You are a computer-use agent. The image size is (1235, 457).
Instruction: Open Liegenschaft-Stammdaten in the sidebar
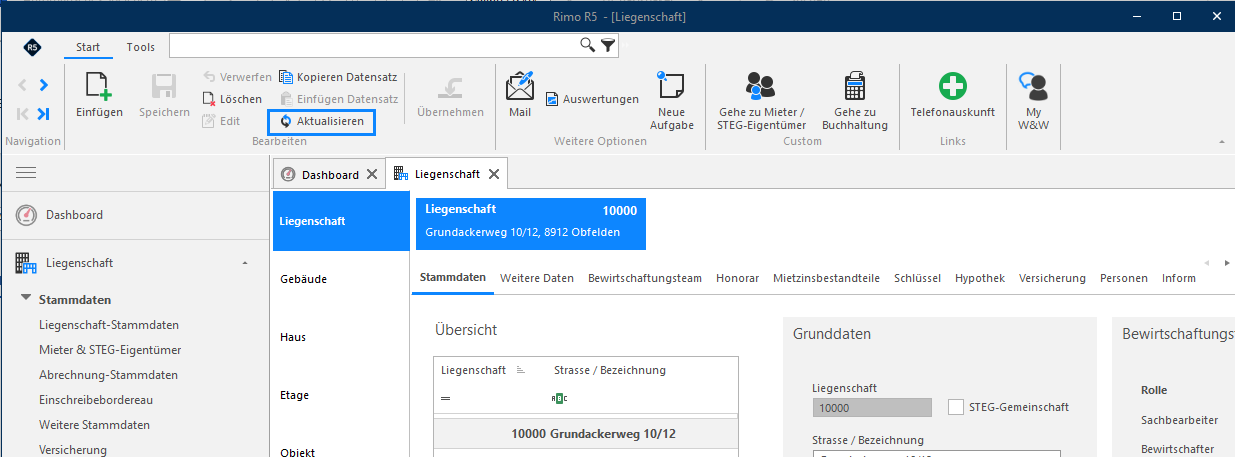tap(109, 325)
